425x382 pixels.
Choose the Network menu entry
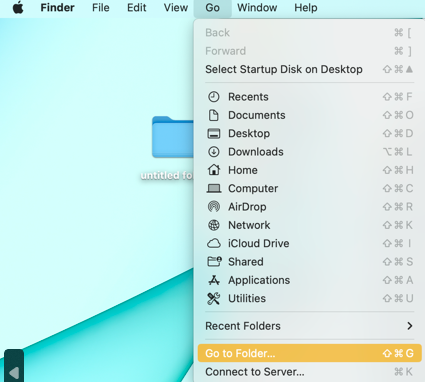[x=309, y=225]
